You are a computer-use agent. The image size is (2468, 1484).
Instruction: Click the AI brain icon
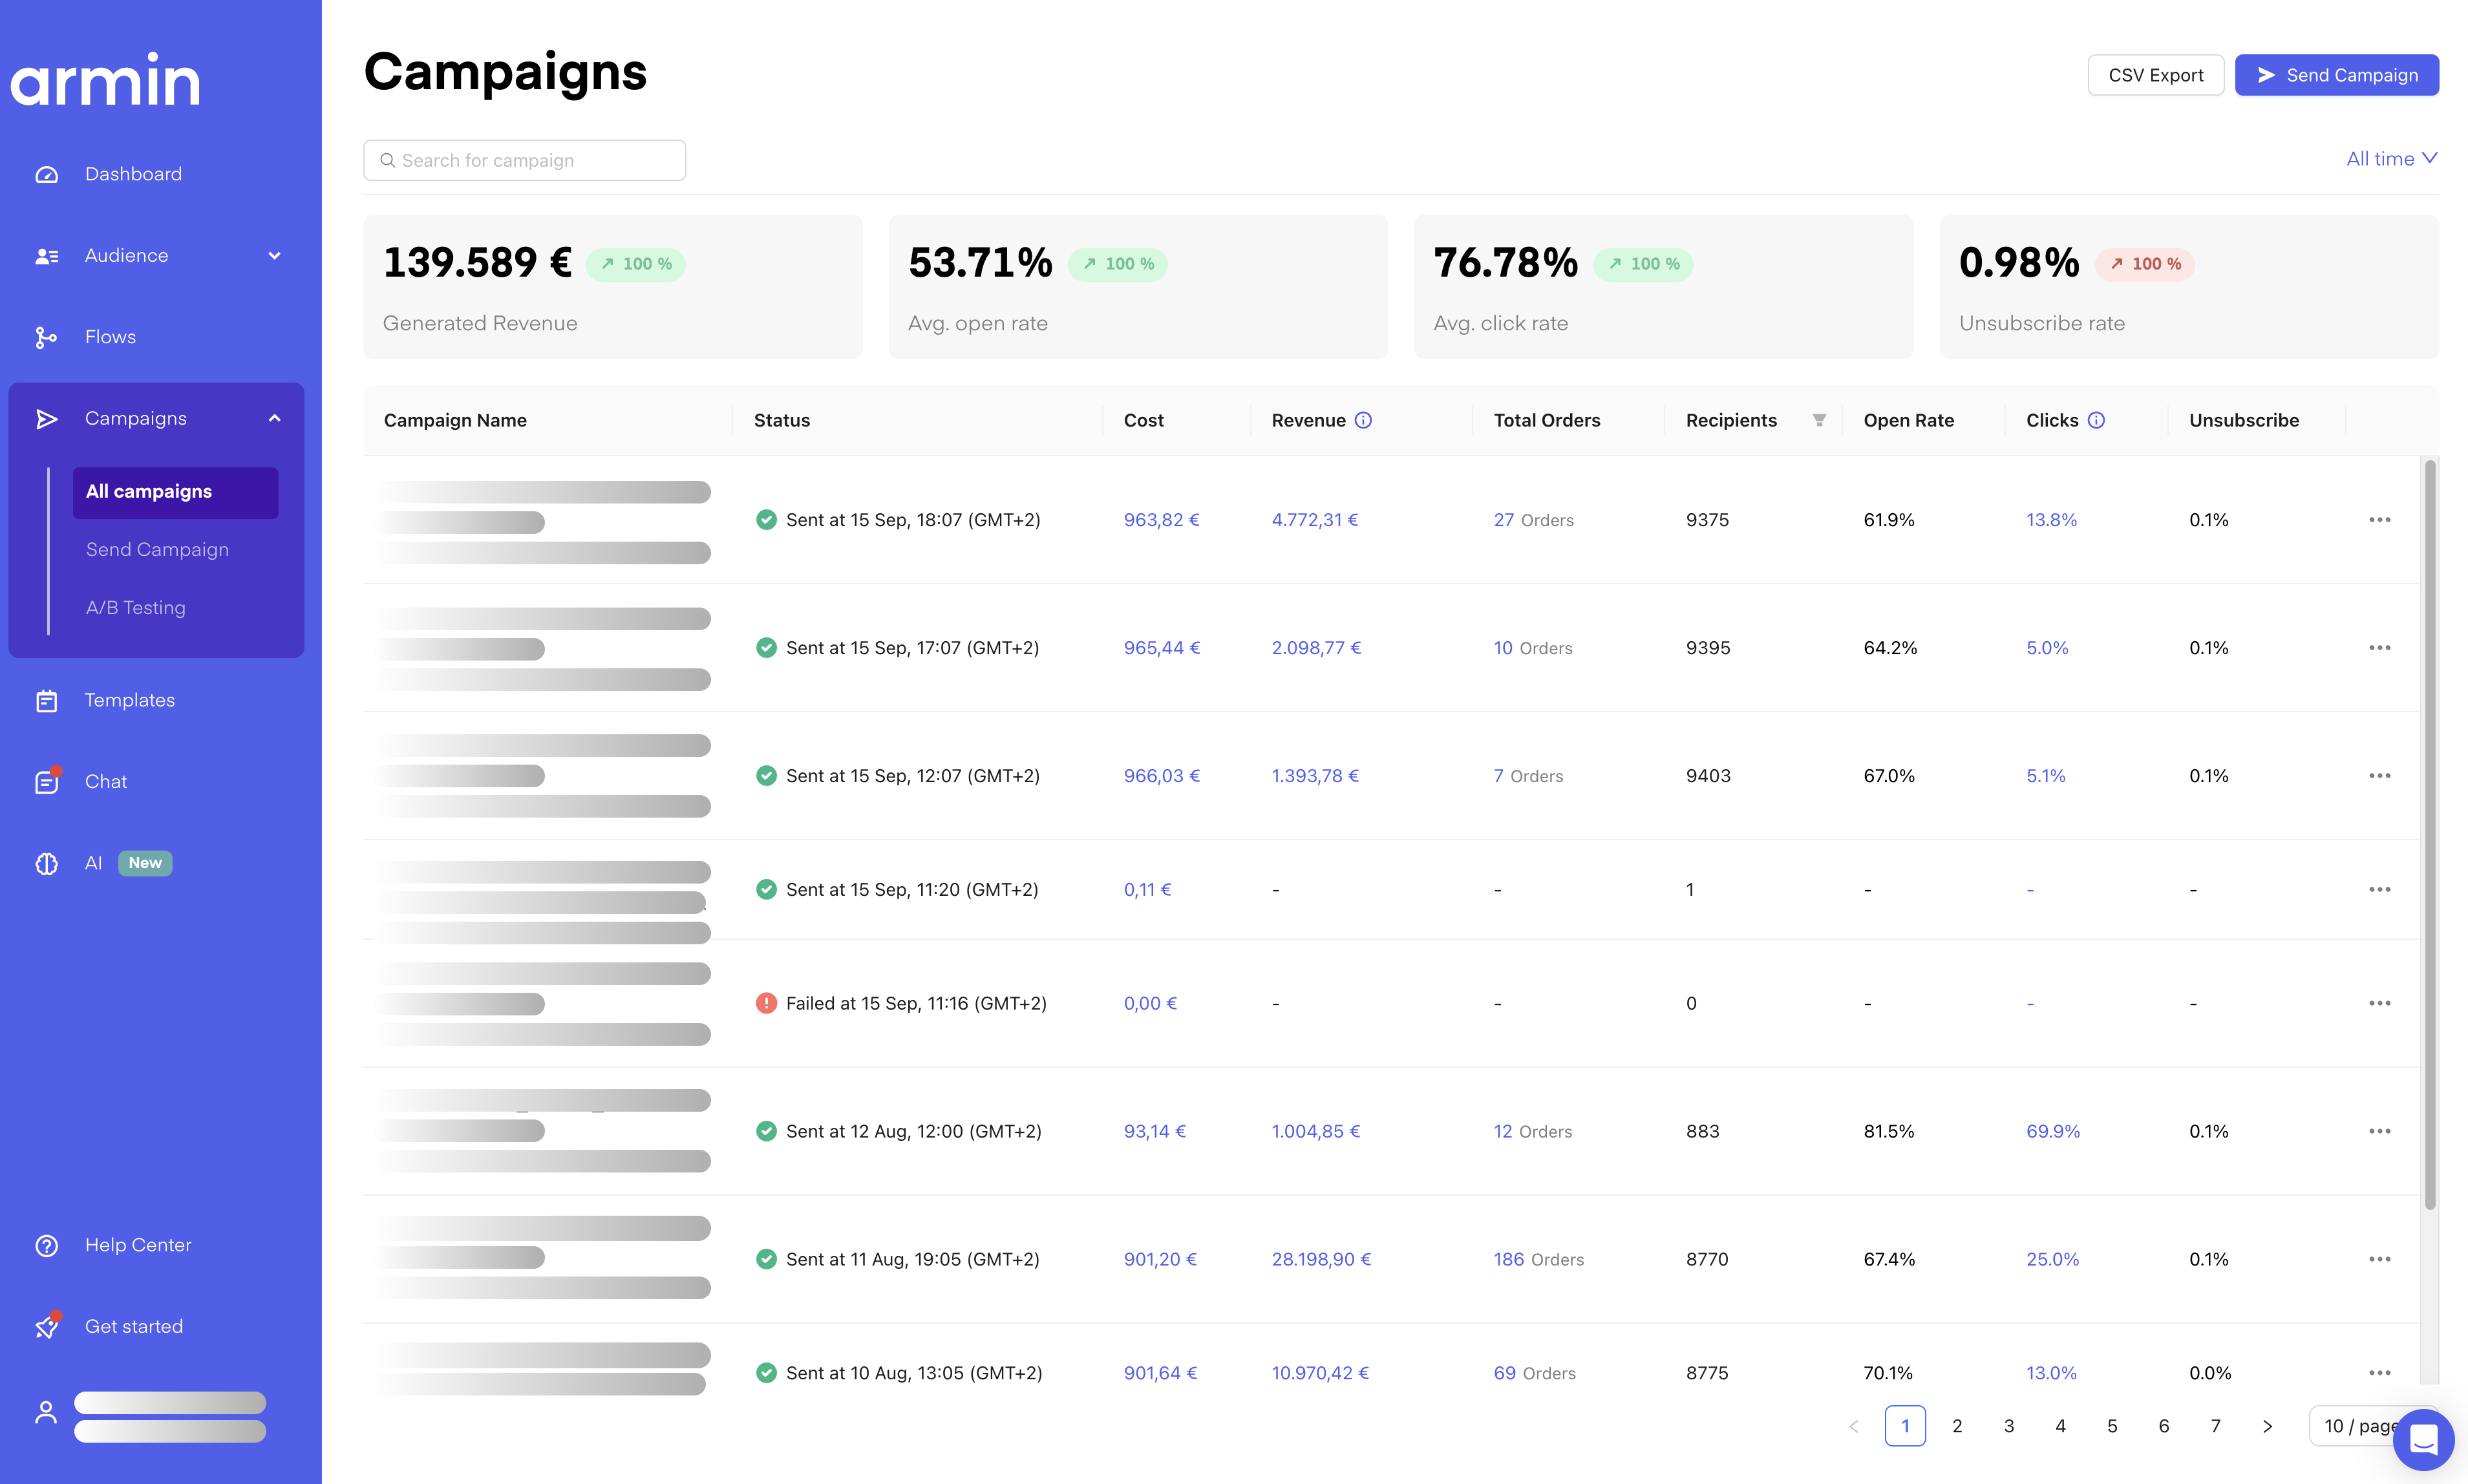(x=46, y=864)
